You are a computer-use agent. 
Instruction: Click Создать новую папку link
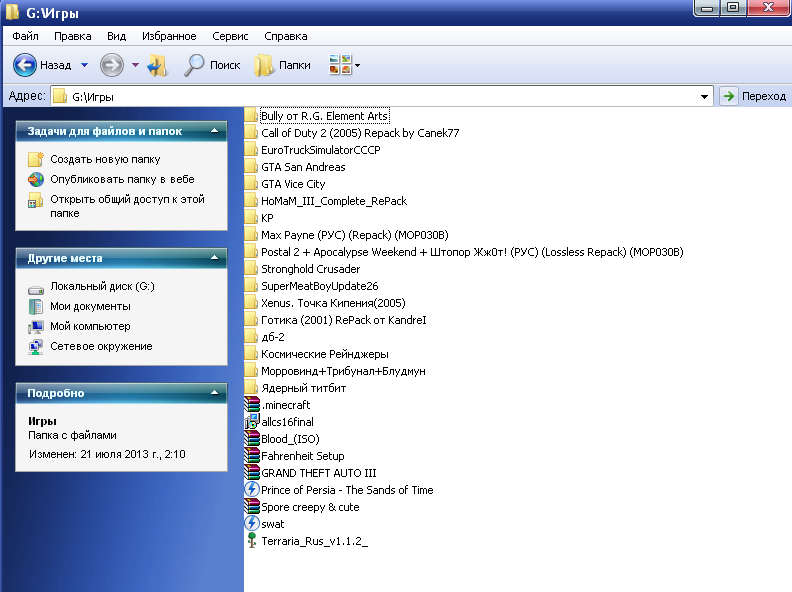coord(105,159)
